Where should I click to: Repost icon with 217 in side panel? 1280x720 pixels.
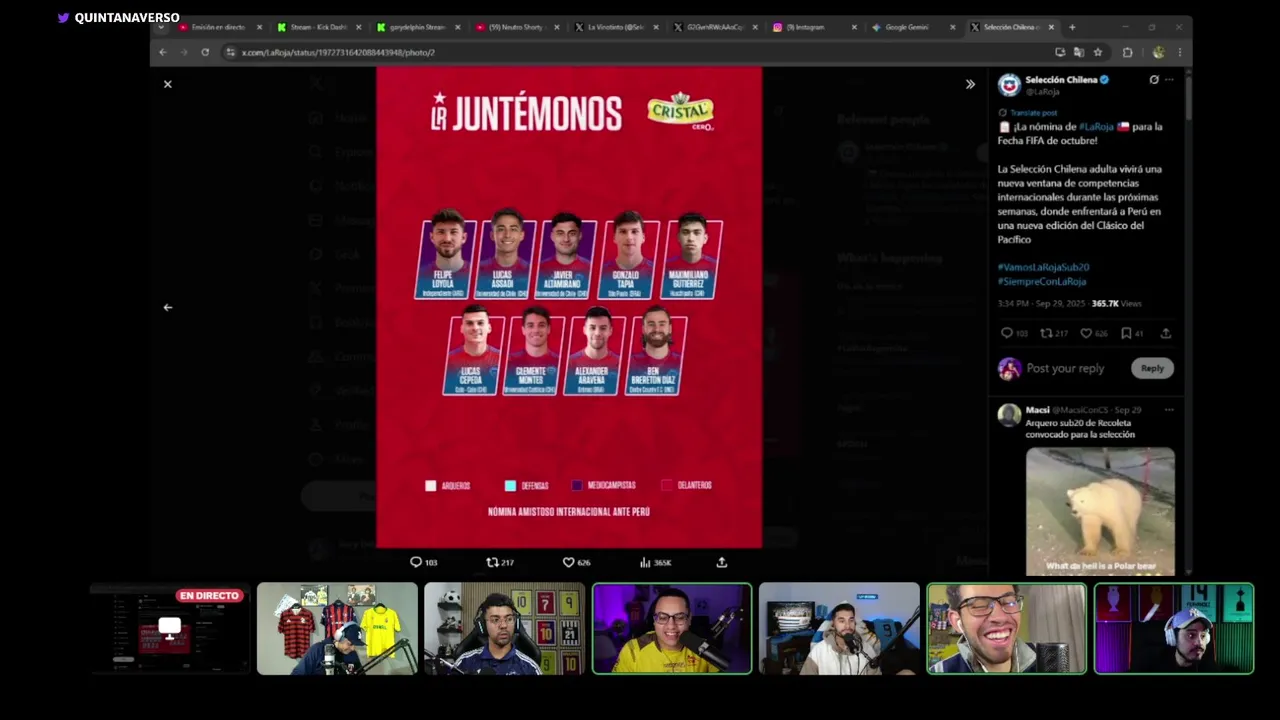[x=1046, y=333]
